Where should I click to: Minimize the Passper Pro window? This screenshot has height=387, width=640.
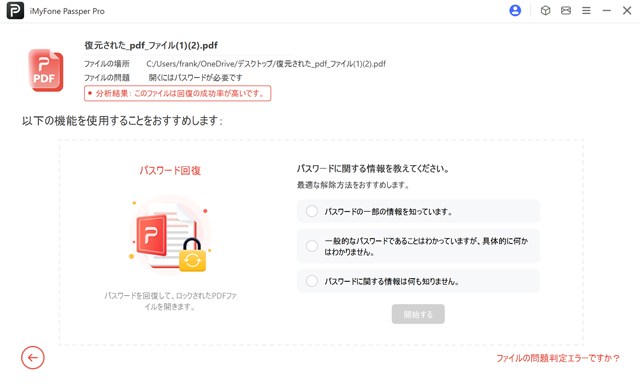tap(607, 11)
